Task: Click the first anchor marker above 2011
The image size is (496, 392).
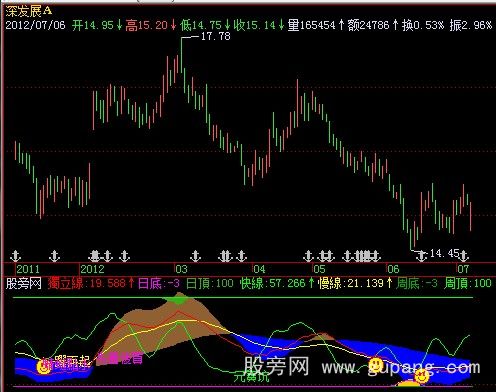Action: tap(15, 256)
